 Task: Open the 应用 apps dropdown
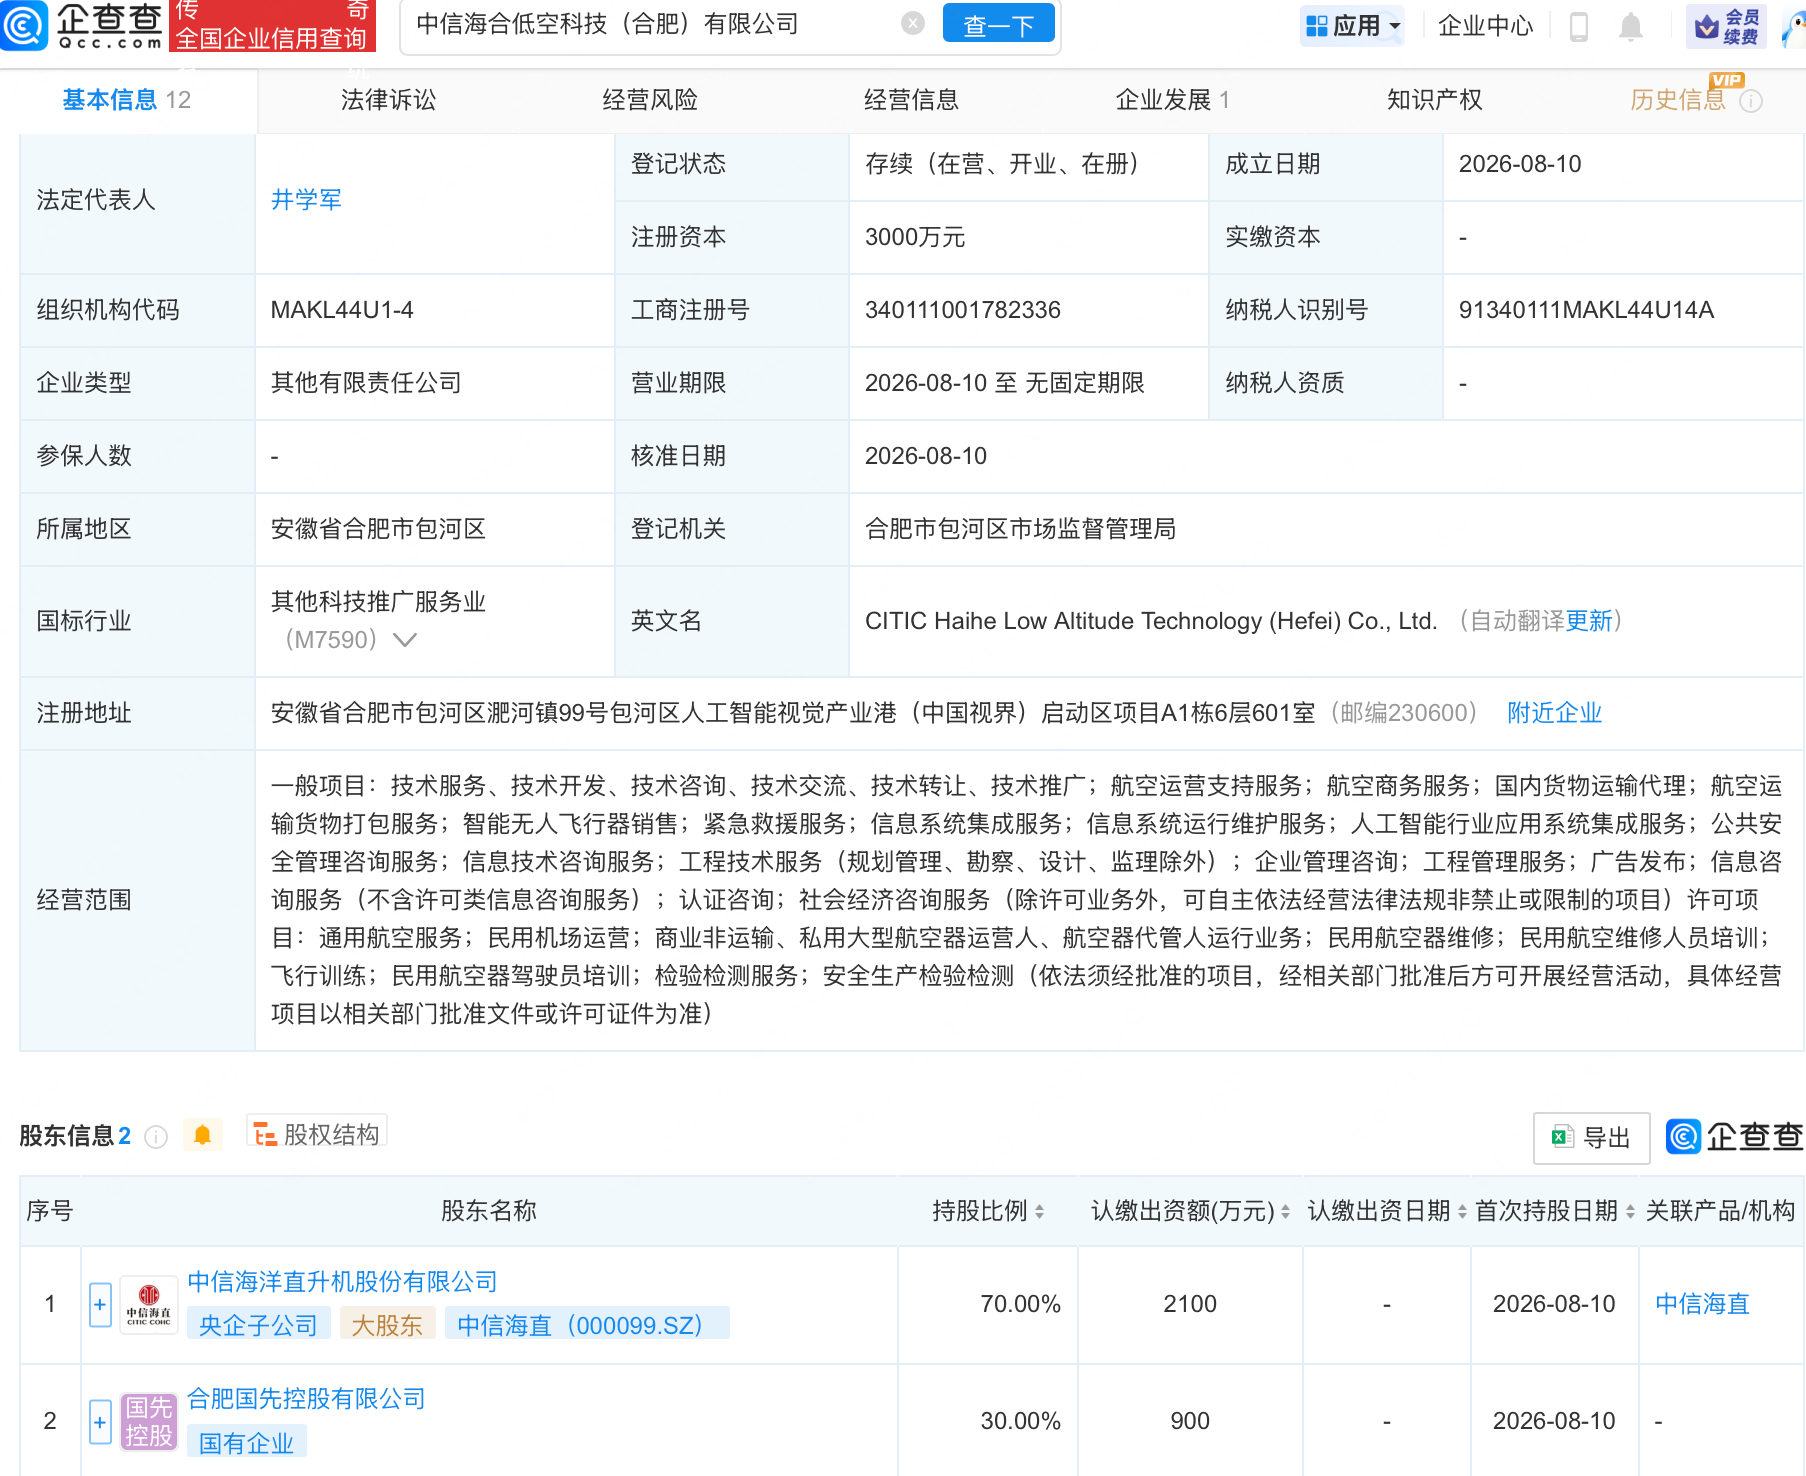point(1354,26)
